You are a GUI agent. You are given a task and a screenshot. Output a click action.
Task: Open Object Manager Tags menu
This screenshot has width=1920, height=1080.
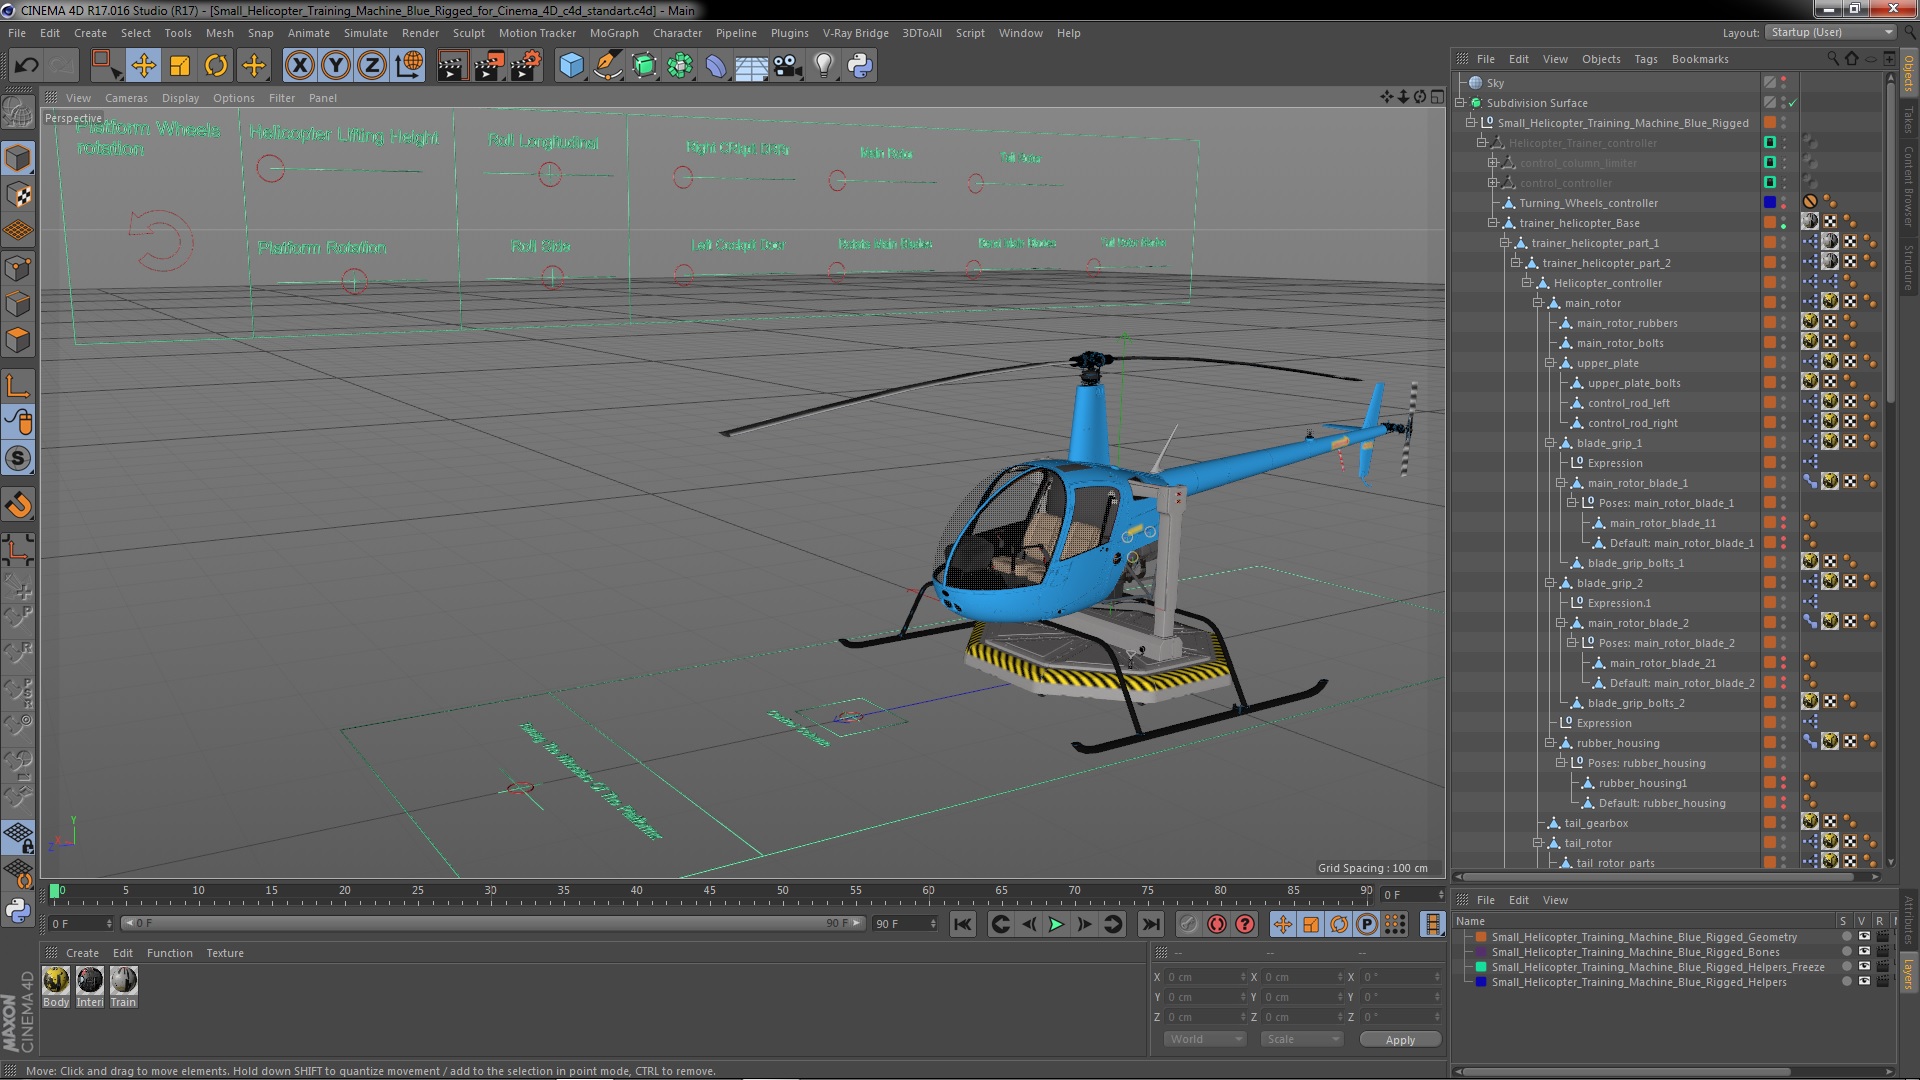click(x=1645, y=59)
